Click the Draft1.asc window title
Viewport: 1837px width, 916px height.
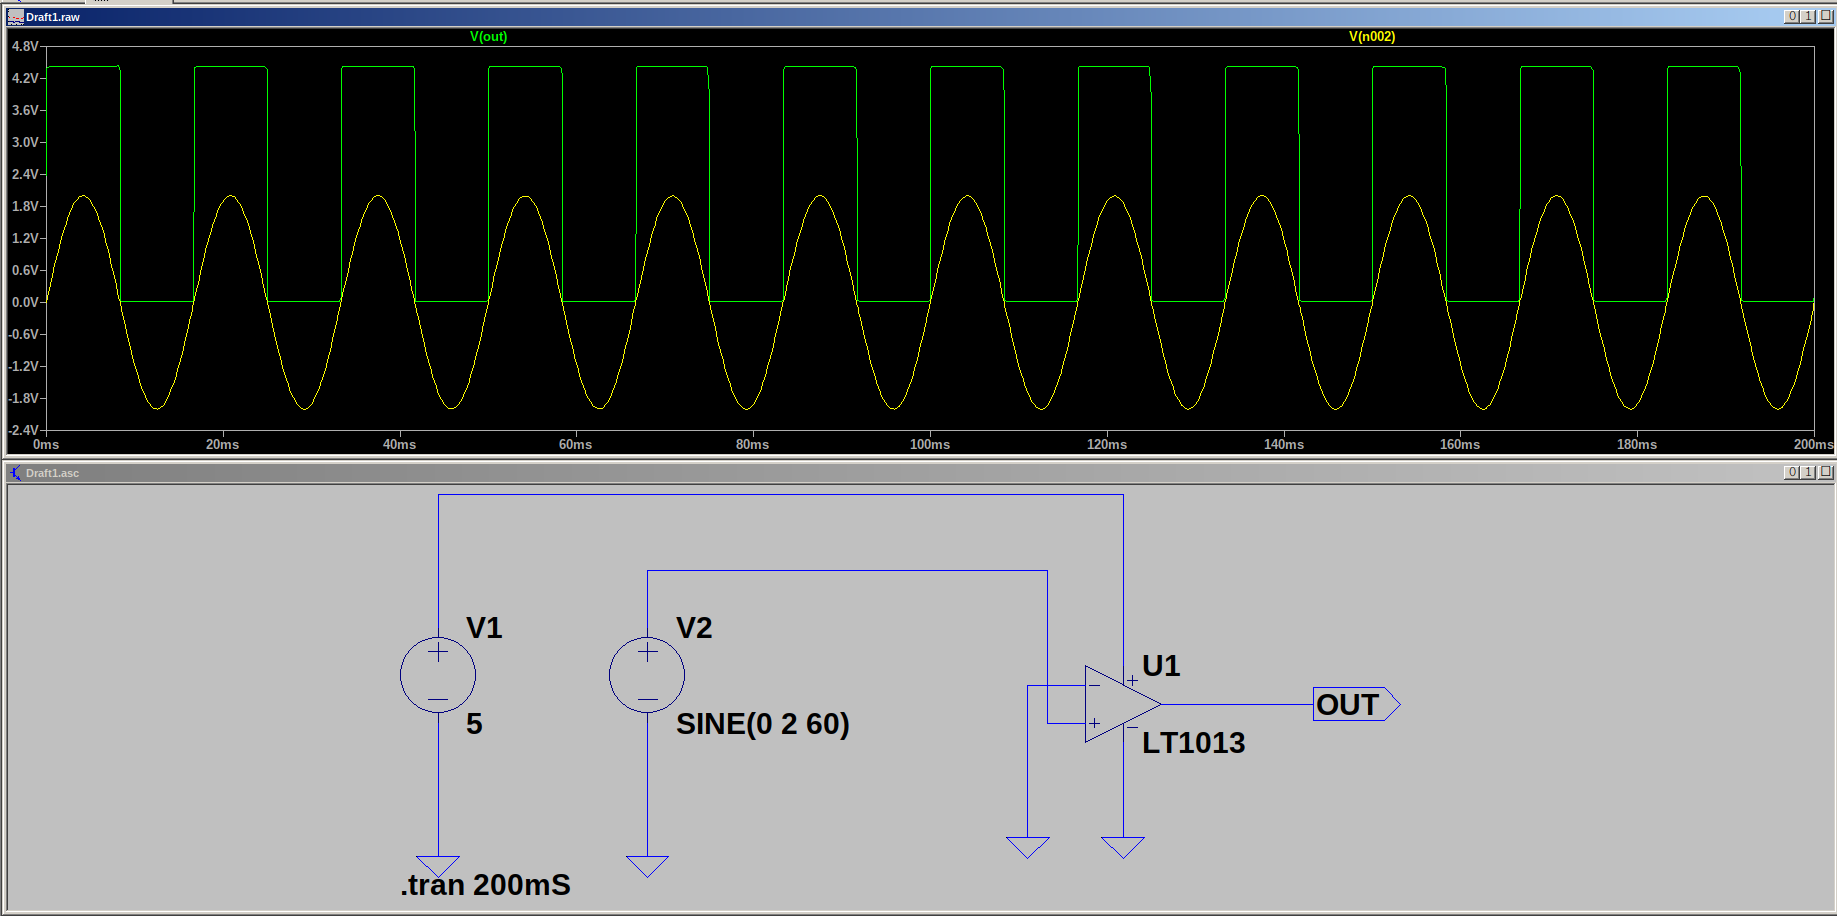(53, 473)
